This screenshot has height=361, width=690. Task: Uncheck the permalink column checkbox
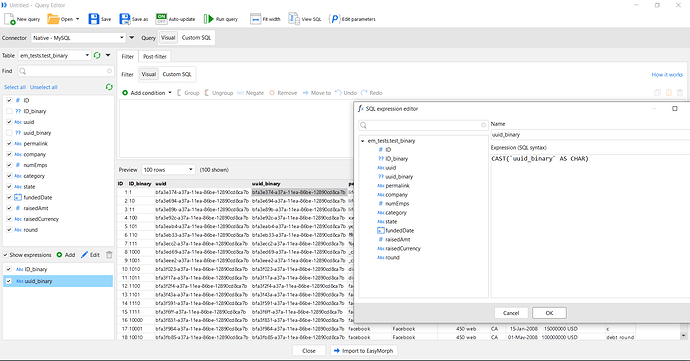click(9, 144)
